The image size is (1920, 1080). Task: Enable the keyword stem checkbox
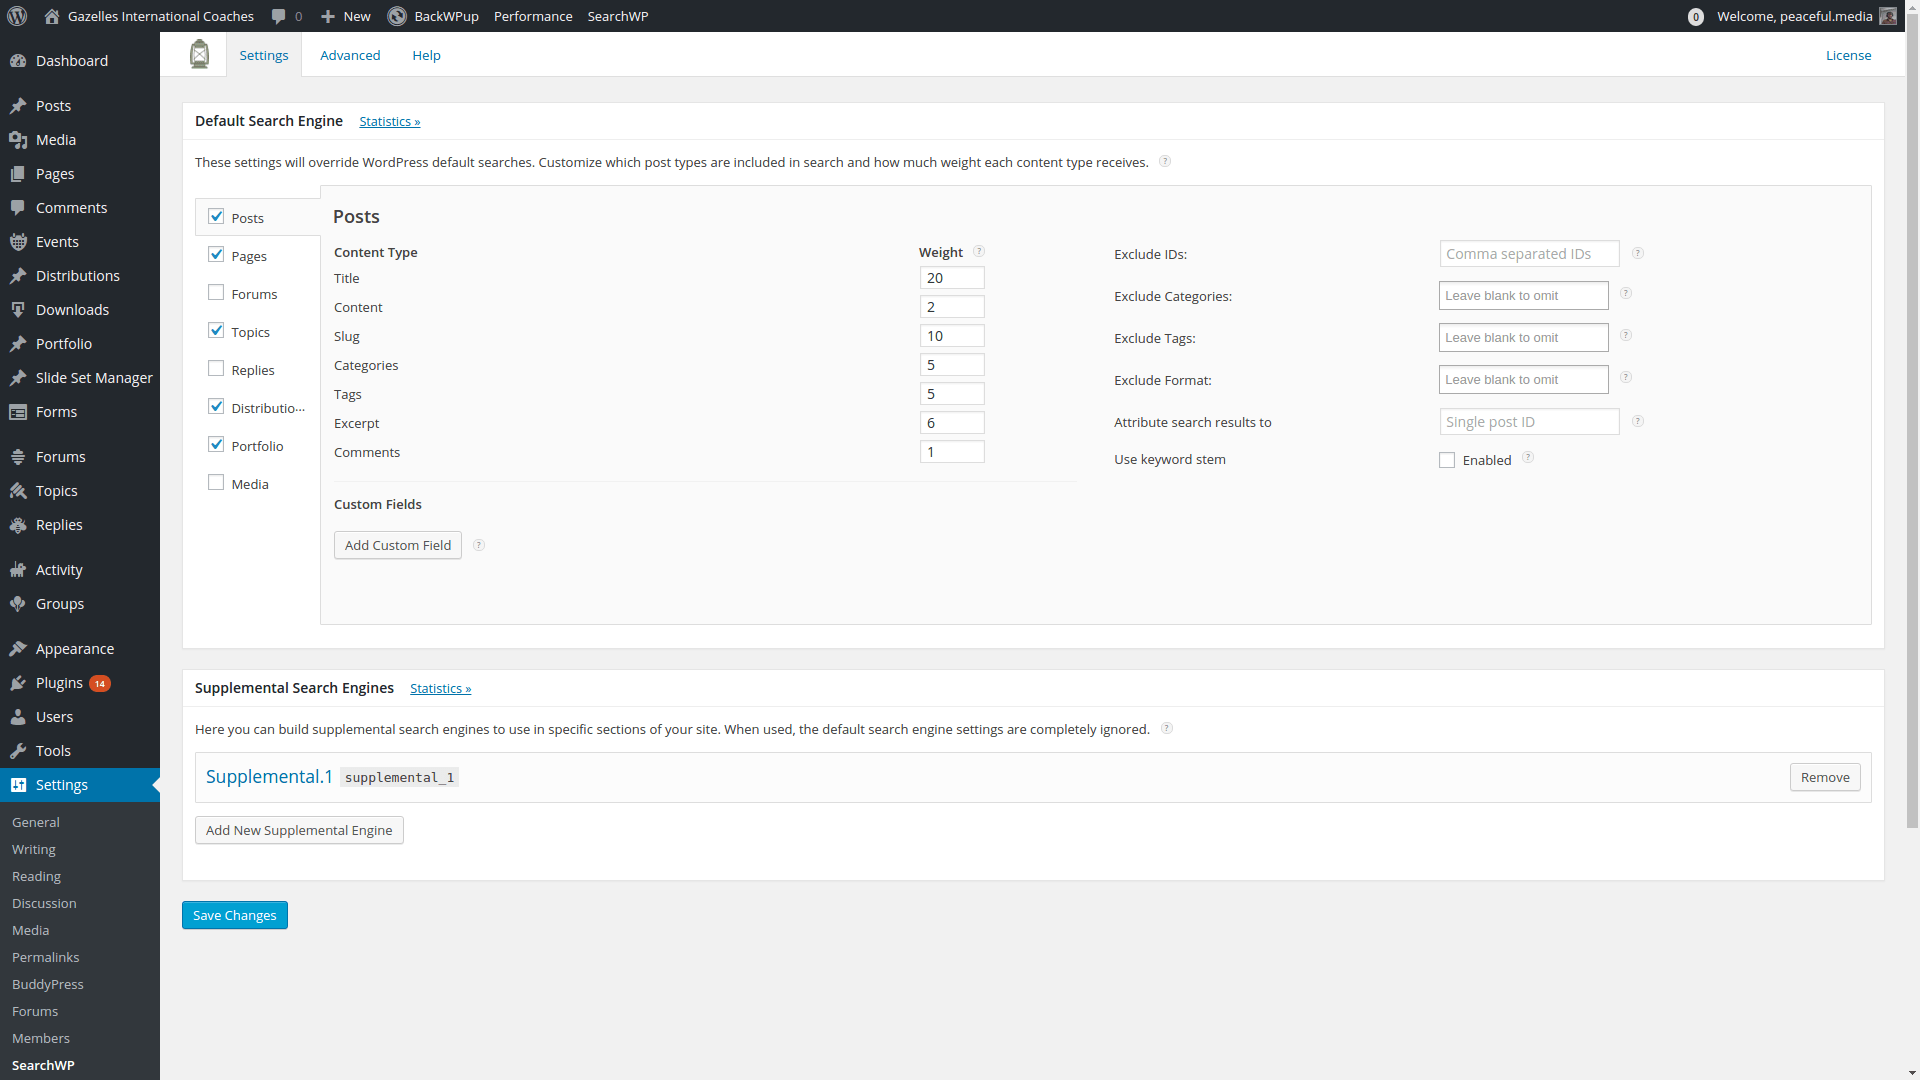pos(1447,460)
